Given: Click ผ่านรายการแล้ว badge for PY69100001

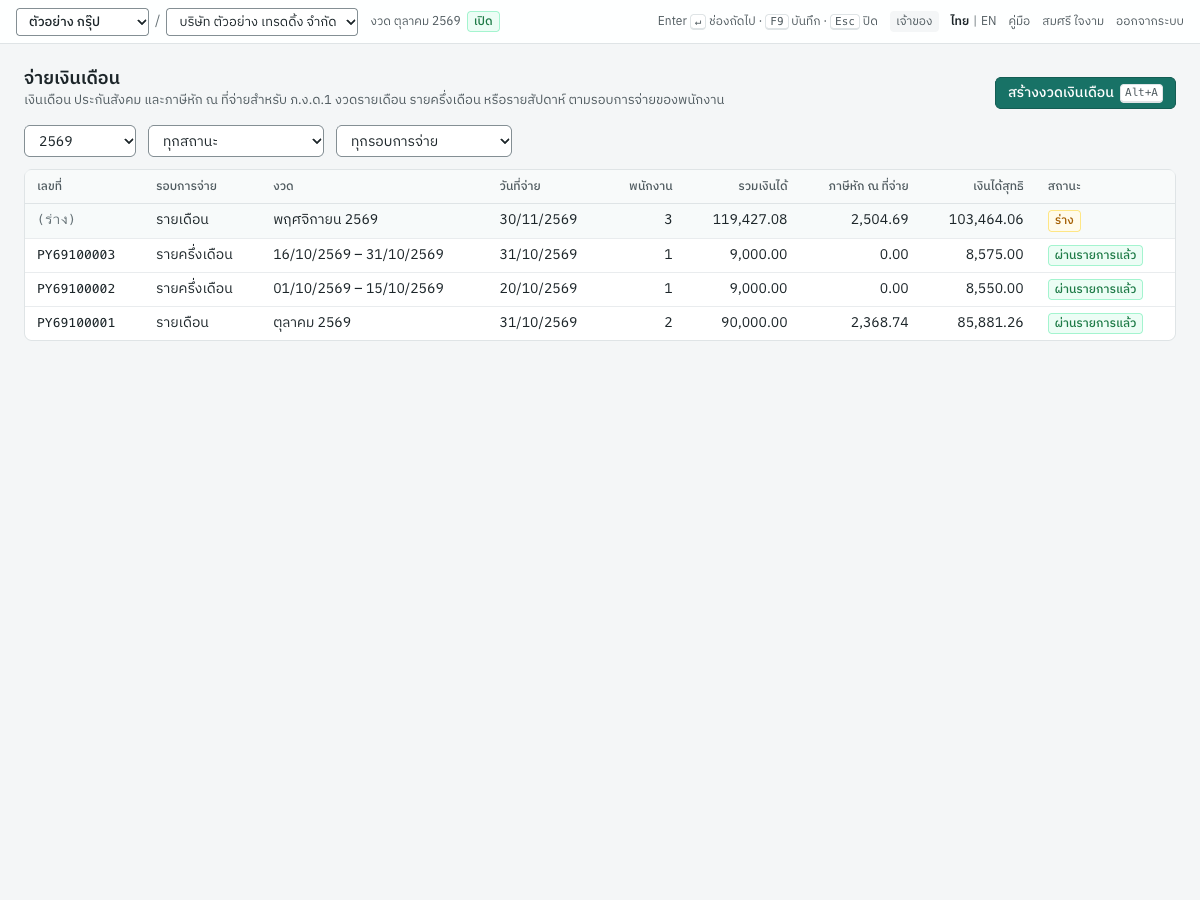Looking at the screenshot, I should point(1095,323).
